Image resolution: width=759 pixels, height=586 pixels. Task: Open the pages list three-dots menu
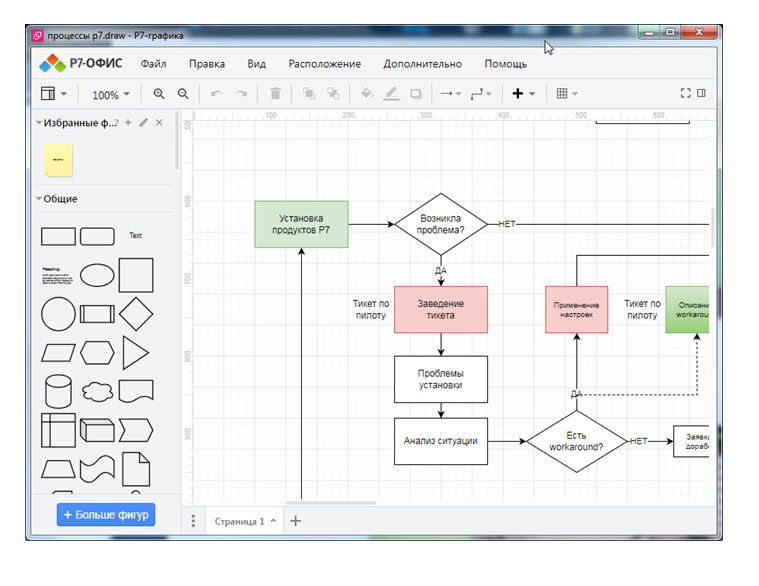(x=193, y=521)
